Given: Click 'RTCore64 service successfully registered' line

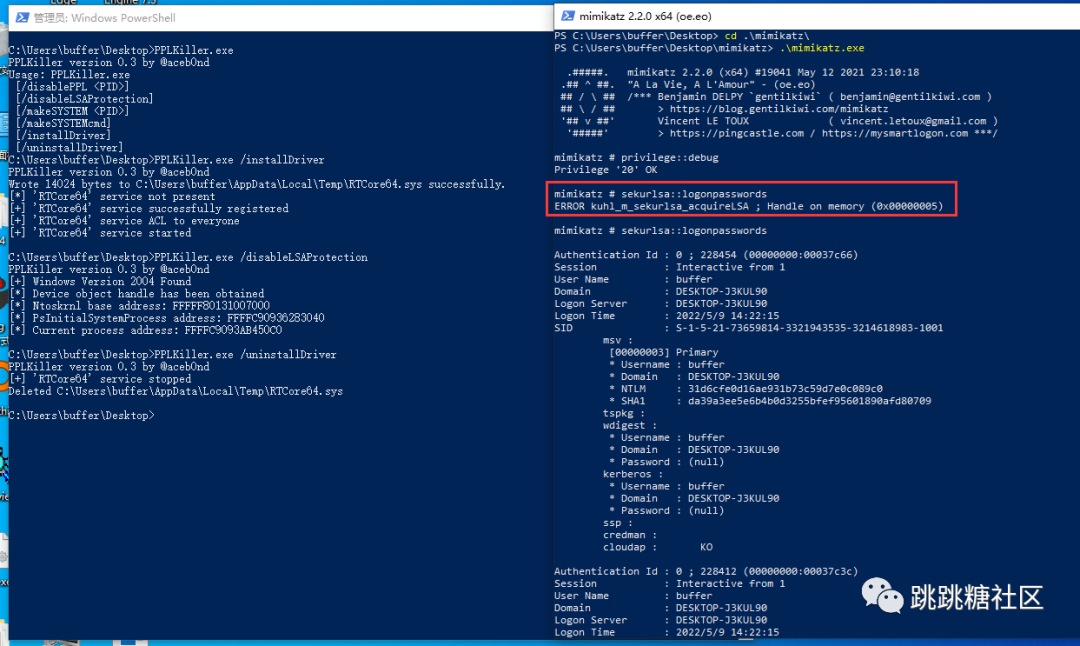Looking at the screenshot, I should point(149,209).
